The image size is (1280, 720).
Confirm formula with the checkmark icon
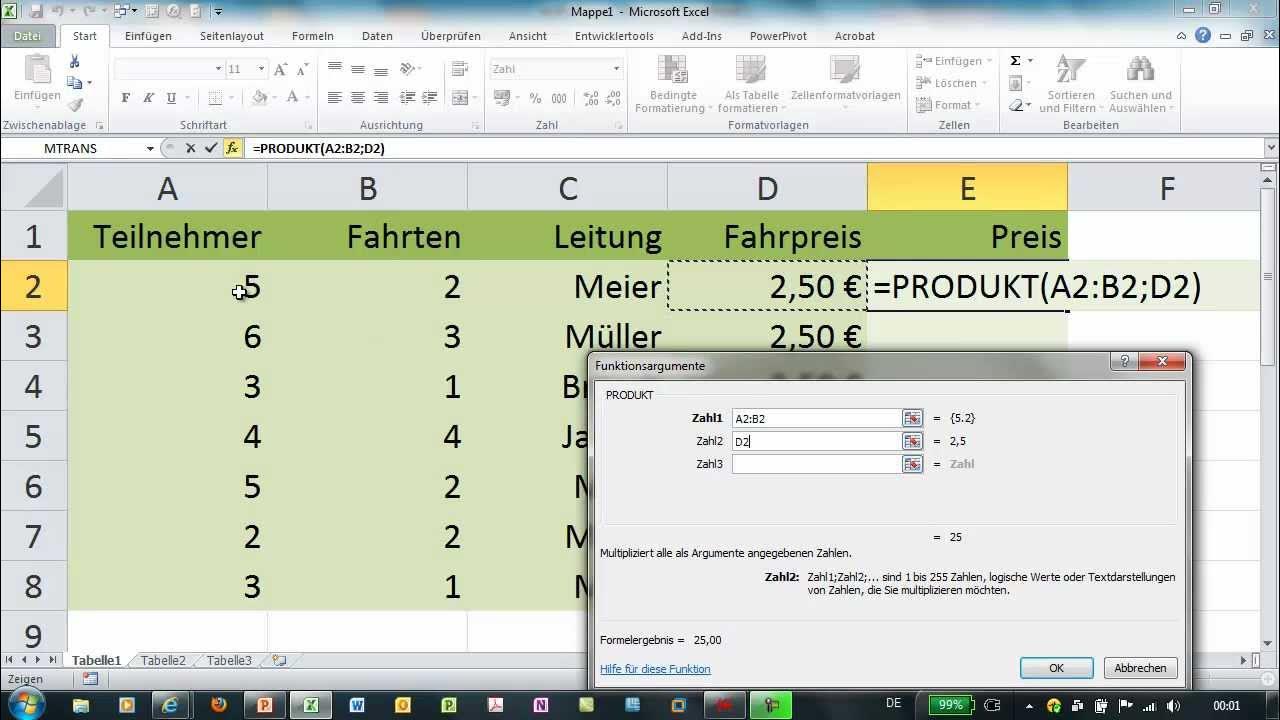click(210, 148)
